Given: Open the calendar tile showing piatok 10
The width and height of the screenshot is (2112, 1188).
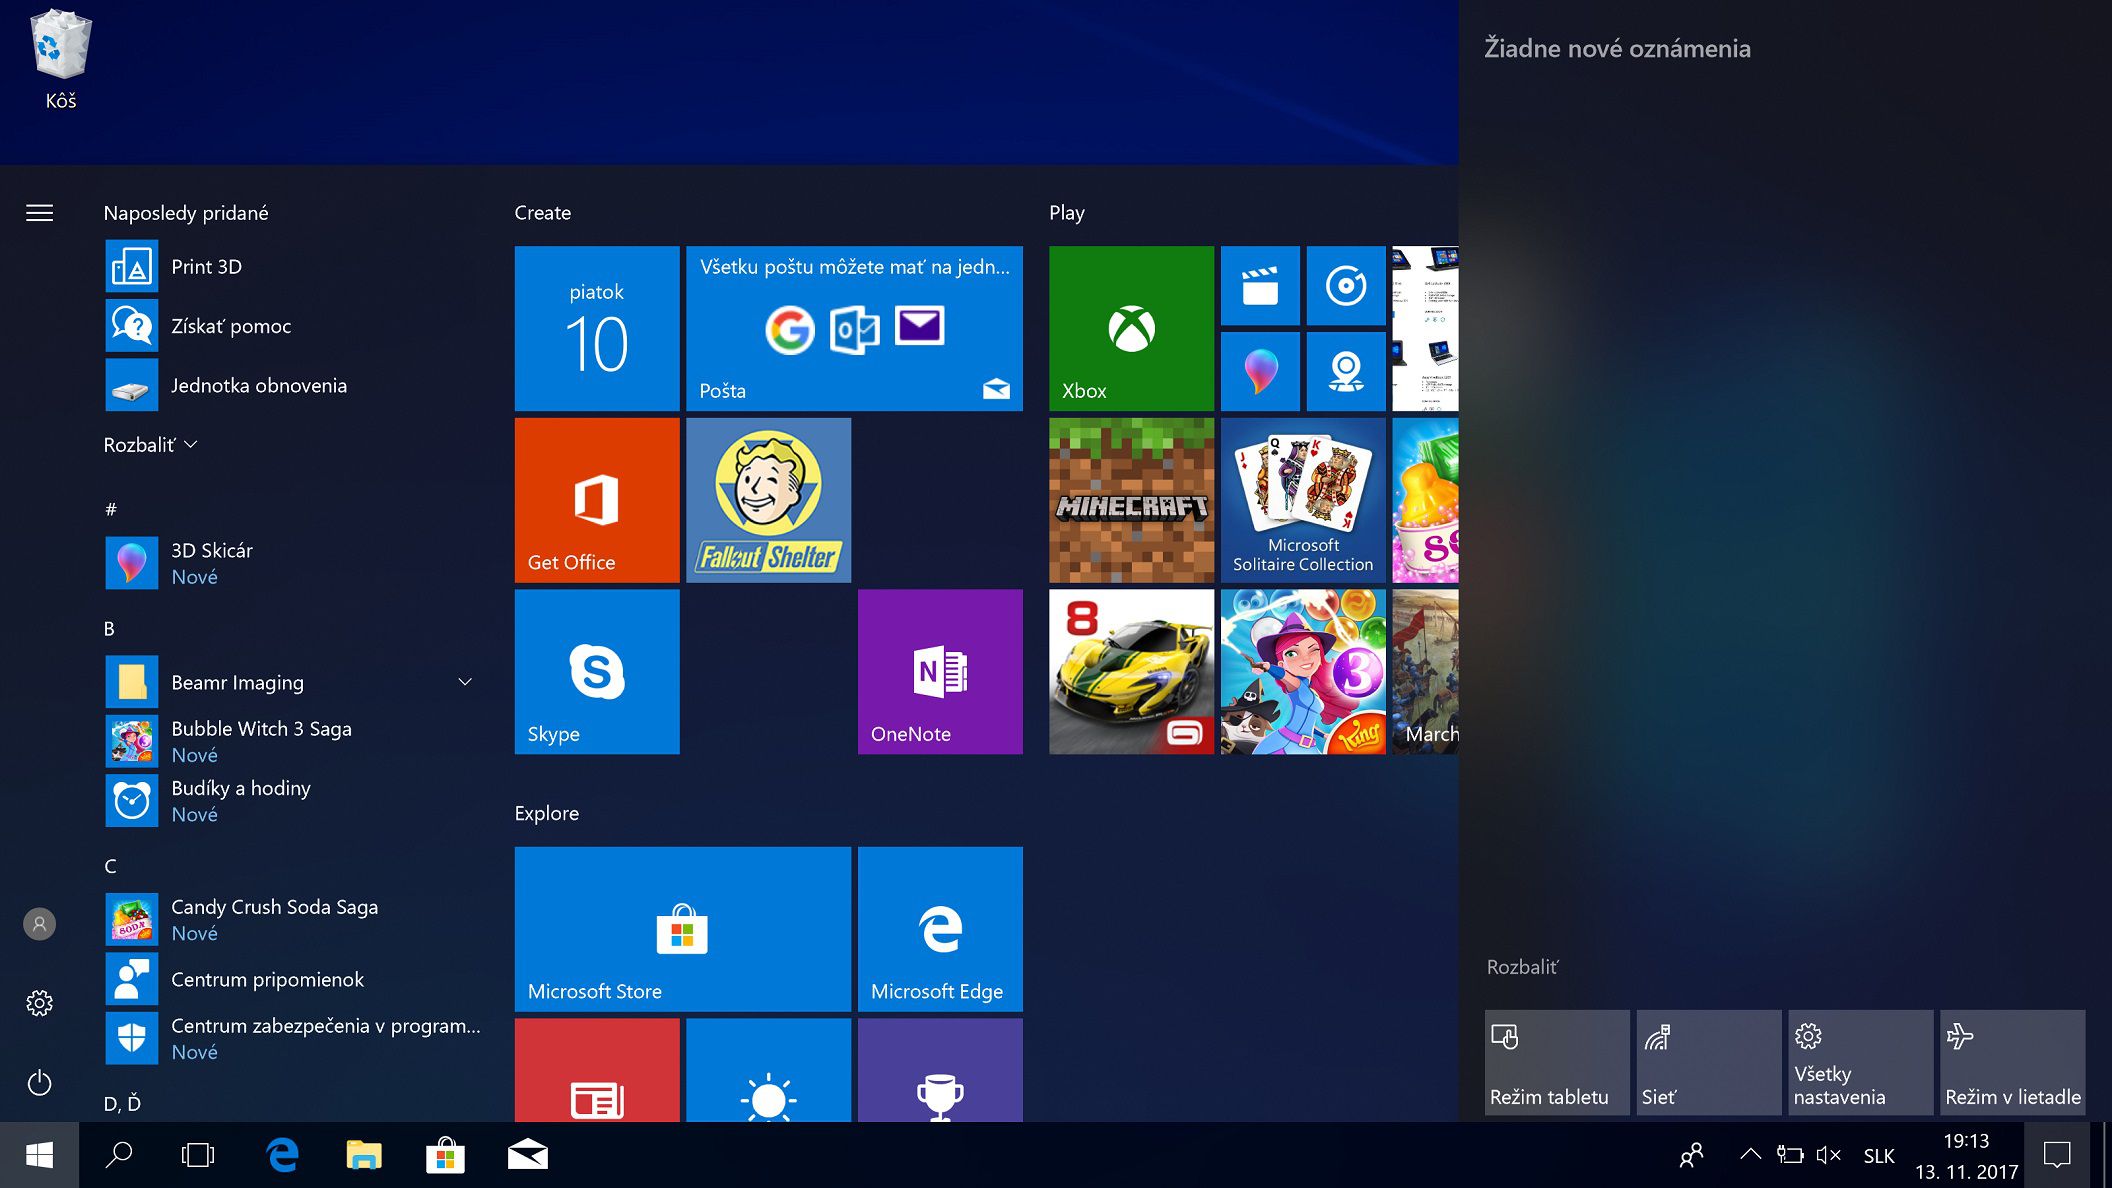Looking at the screenshot, I should pos(597,328).
